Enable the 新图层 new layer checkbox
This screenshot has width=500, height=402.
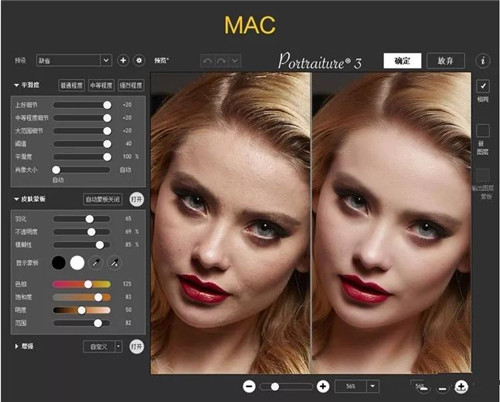point(483,130)
